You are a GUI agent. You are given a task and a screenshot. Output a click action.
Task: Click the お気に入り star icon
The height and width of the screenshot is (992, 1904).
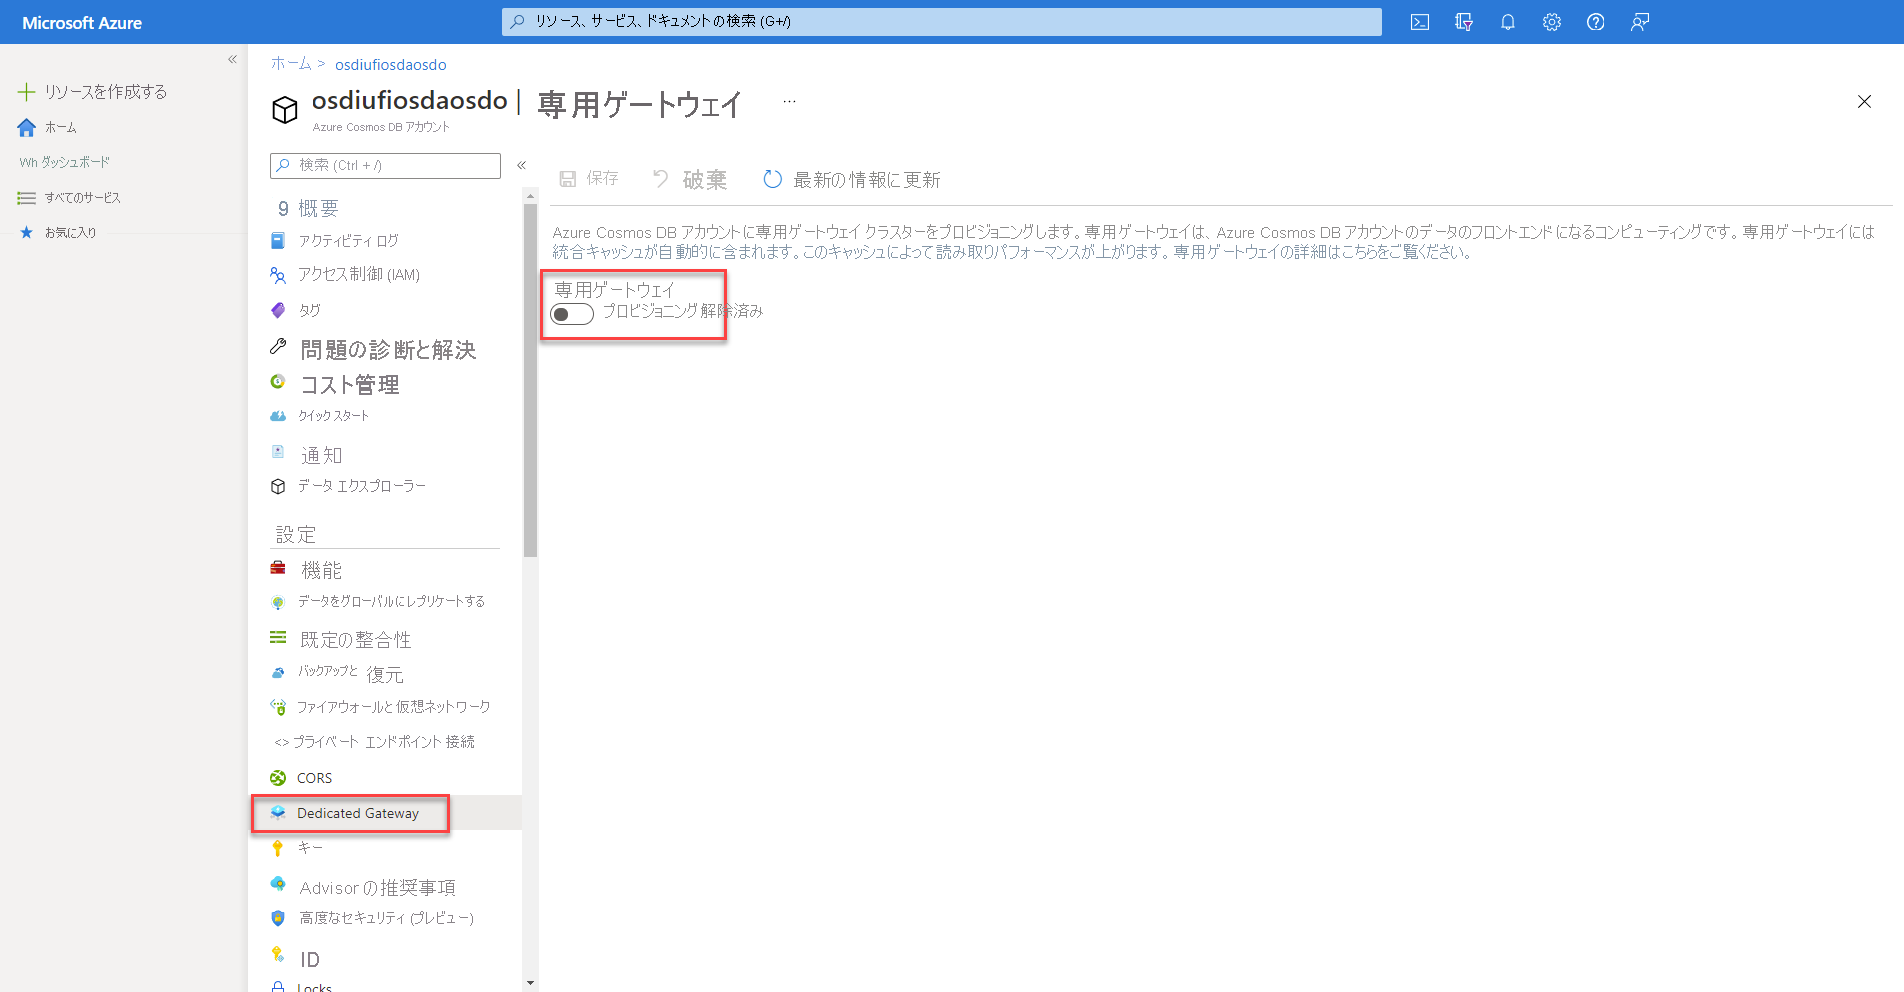click(x=27, y=232)
